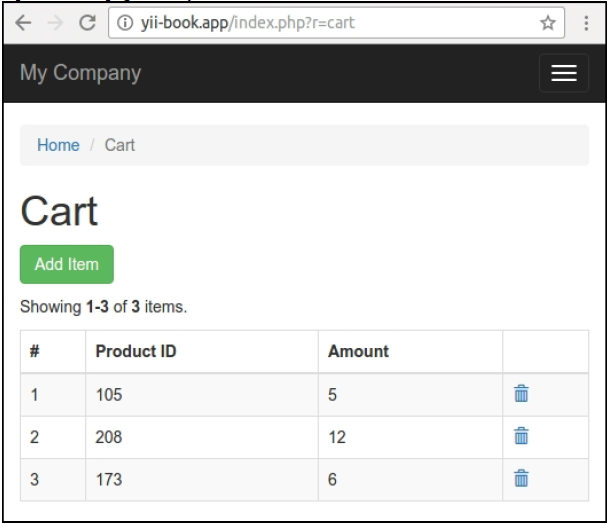Open the Home breadcrumb link
Viewport: 609px width, 524px height.
click(x=58, y=145)
